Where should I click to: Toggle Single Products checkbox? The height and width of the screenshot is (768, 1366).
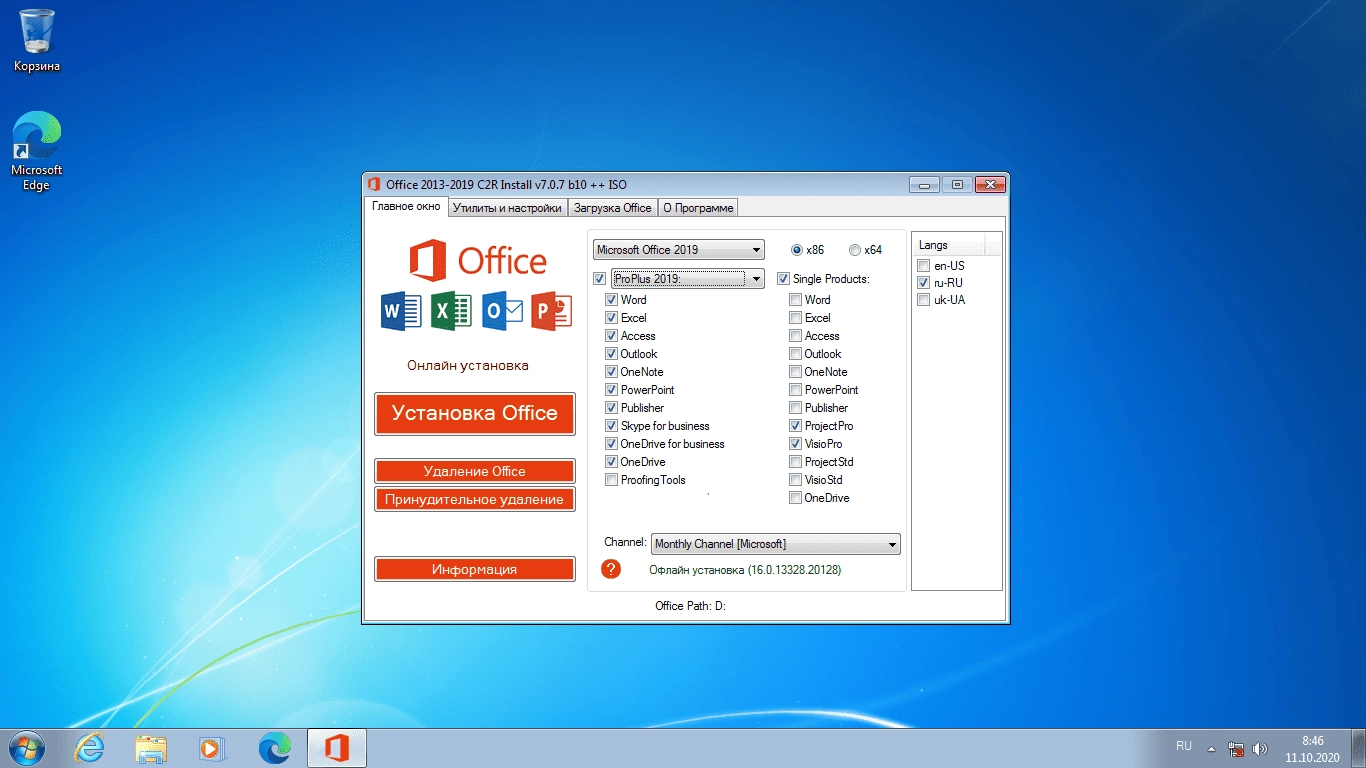[x=783, y=279]
